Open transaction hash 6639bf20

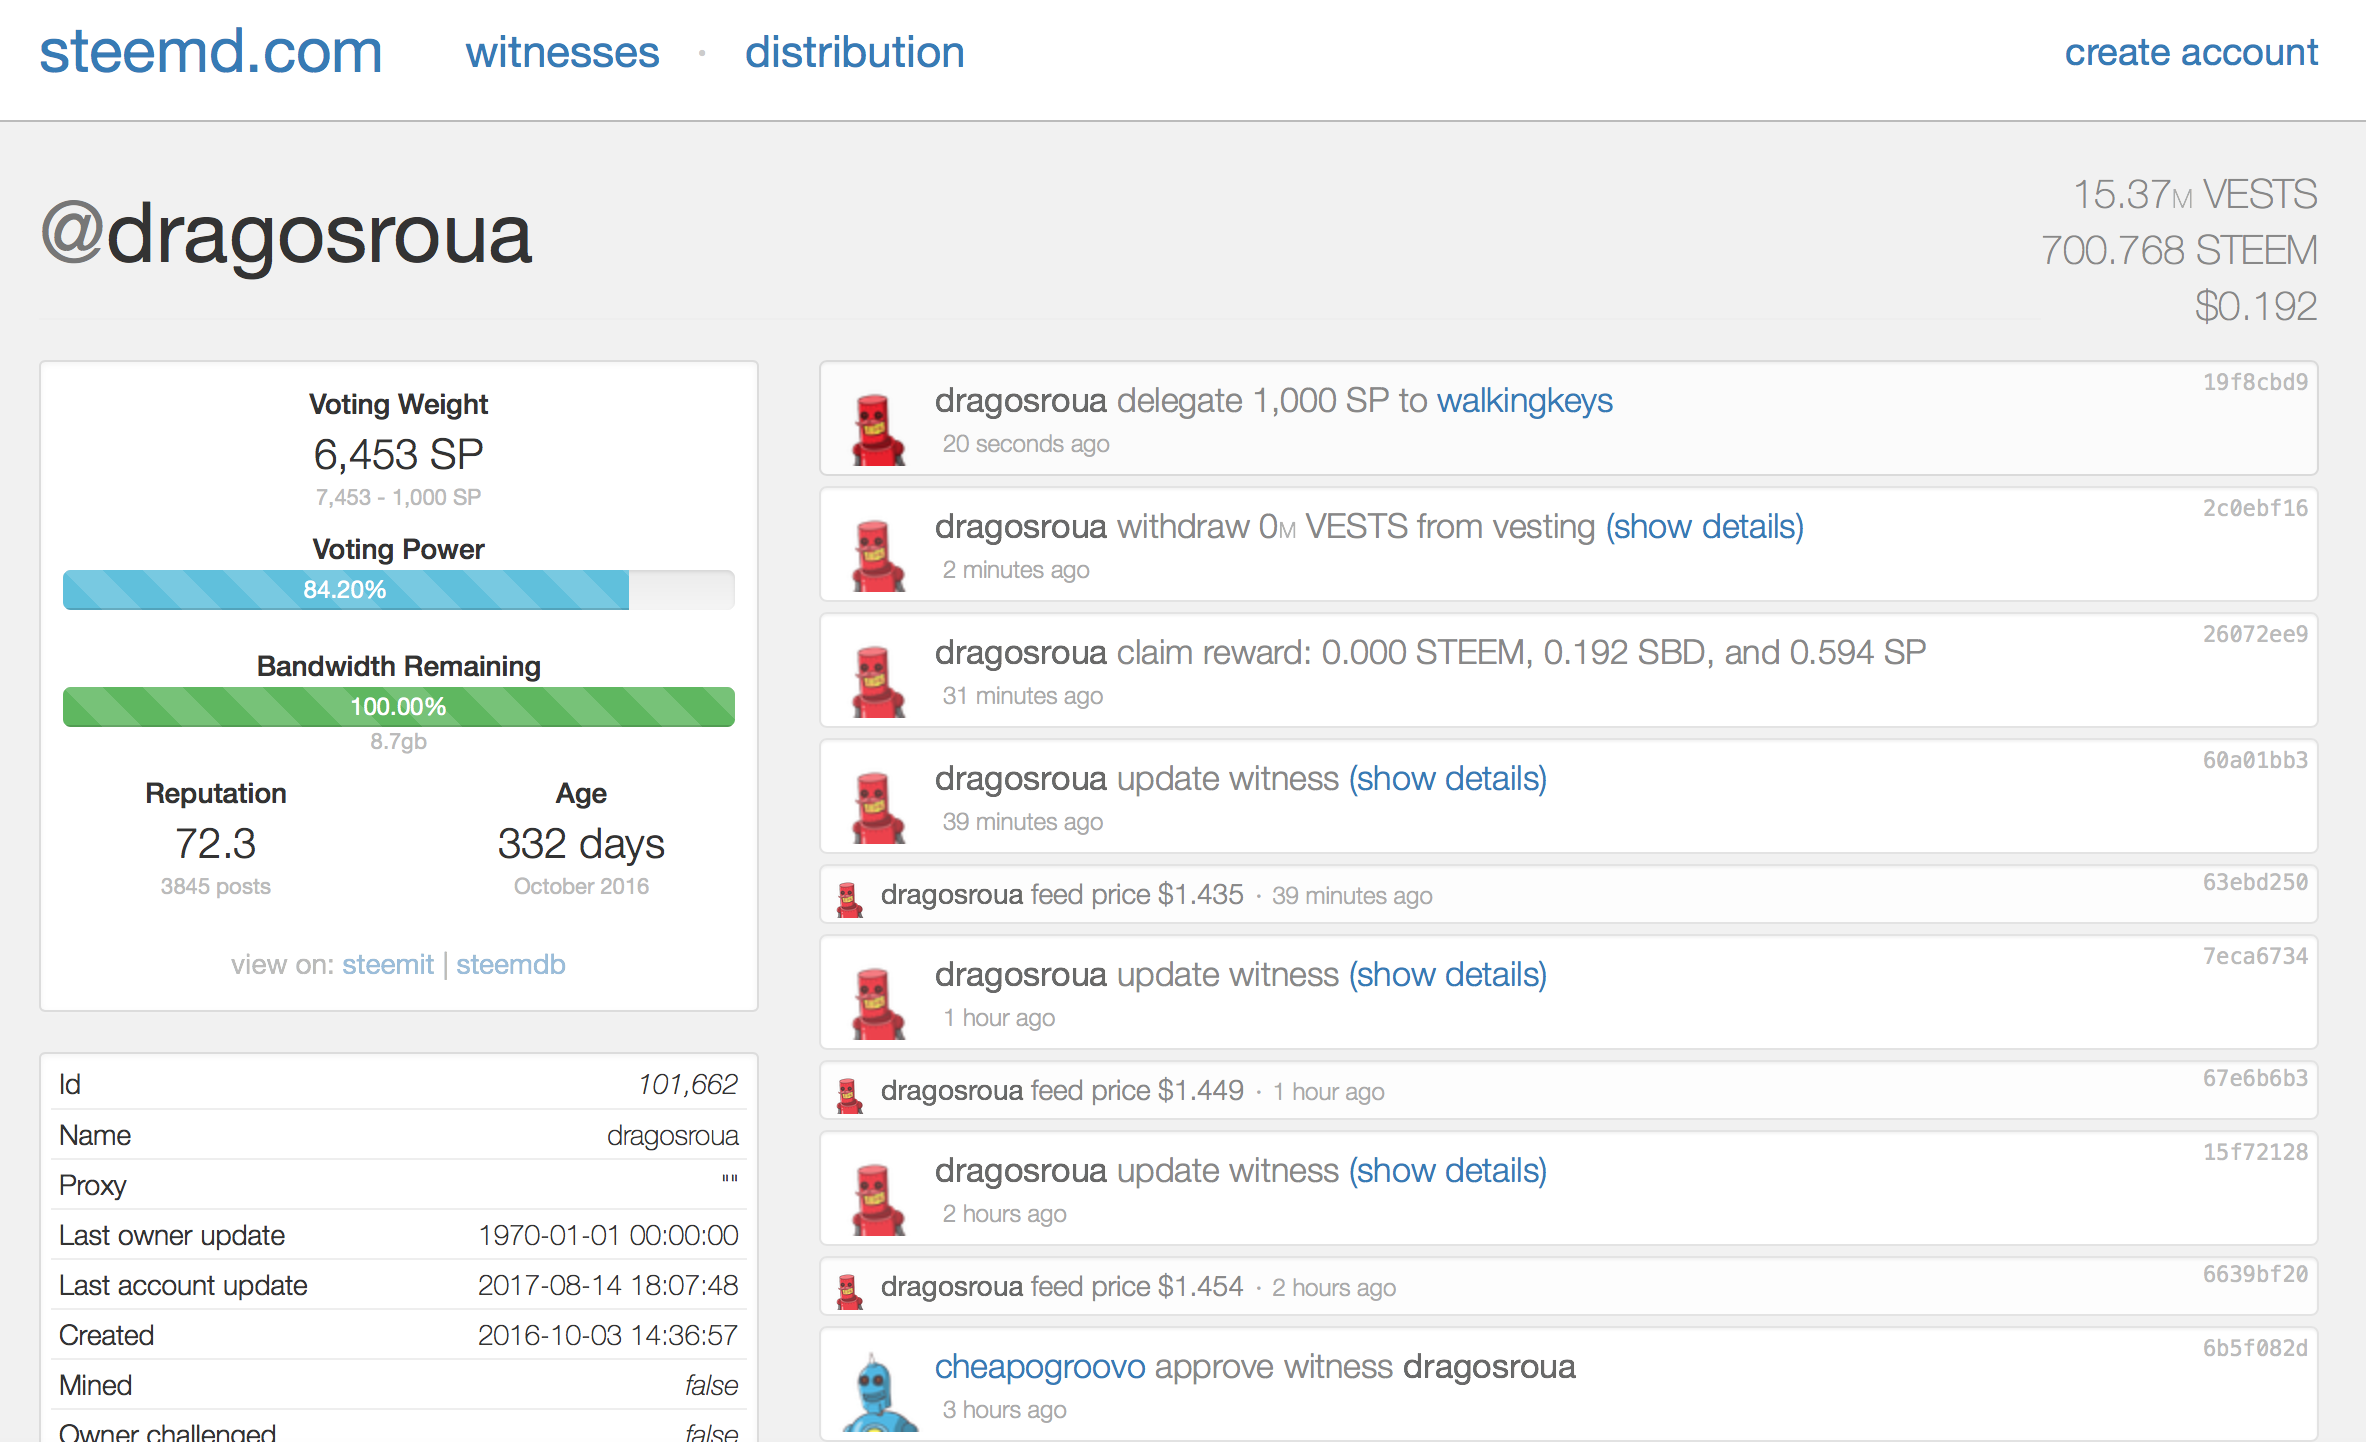(2255, 1274)
